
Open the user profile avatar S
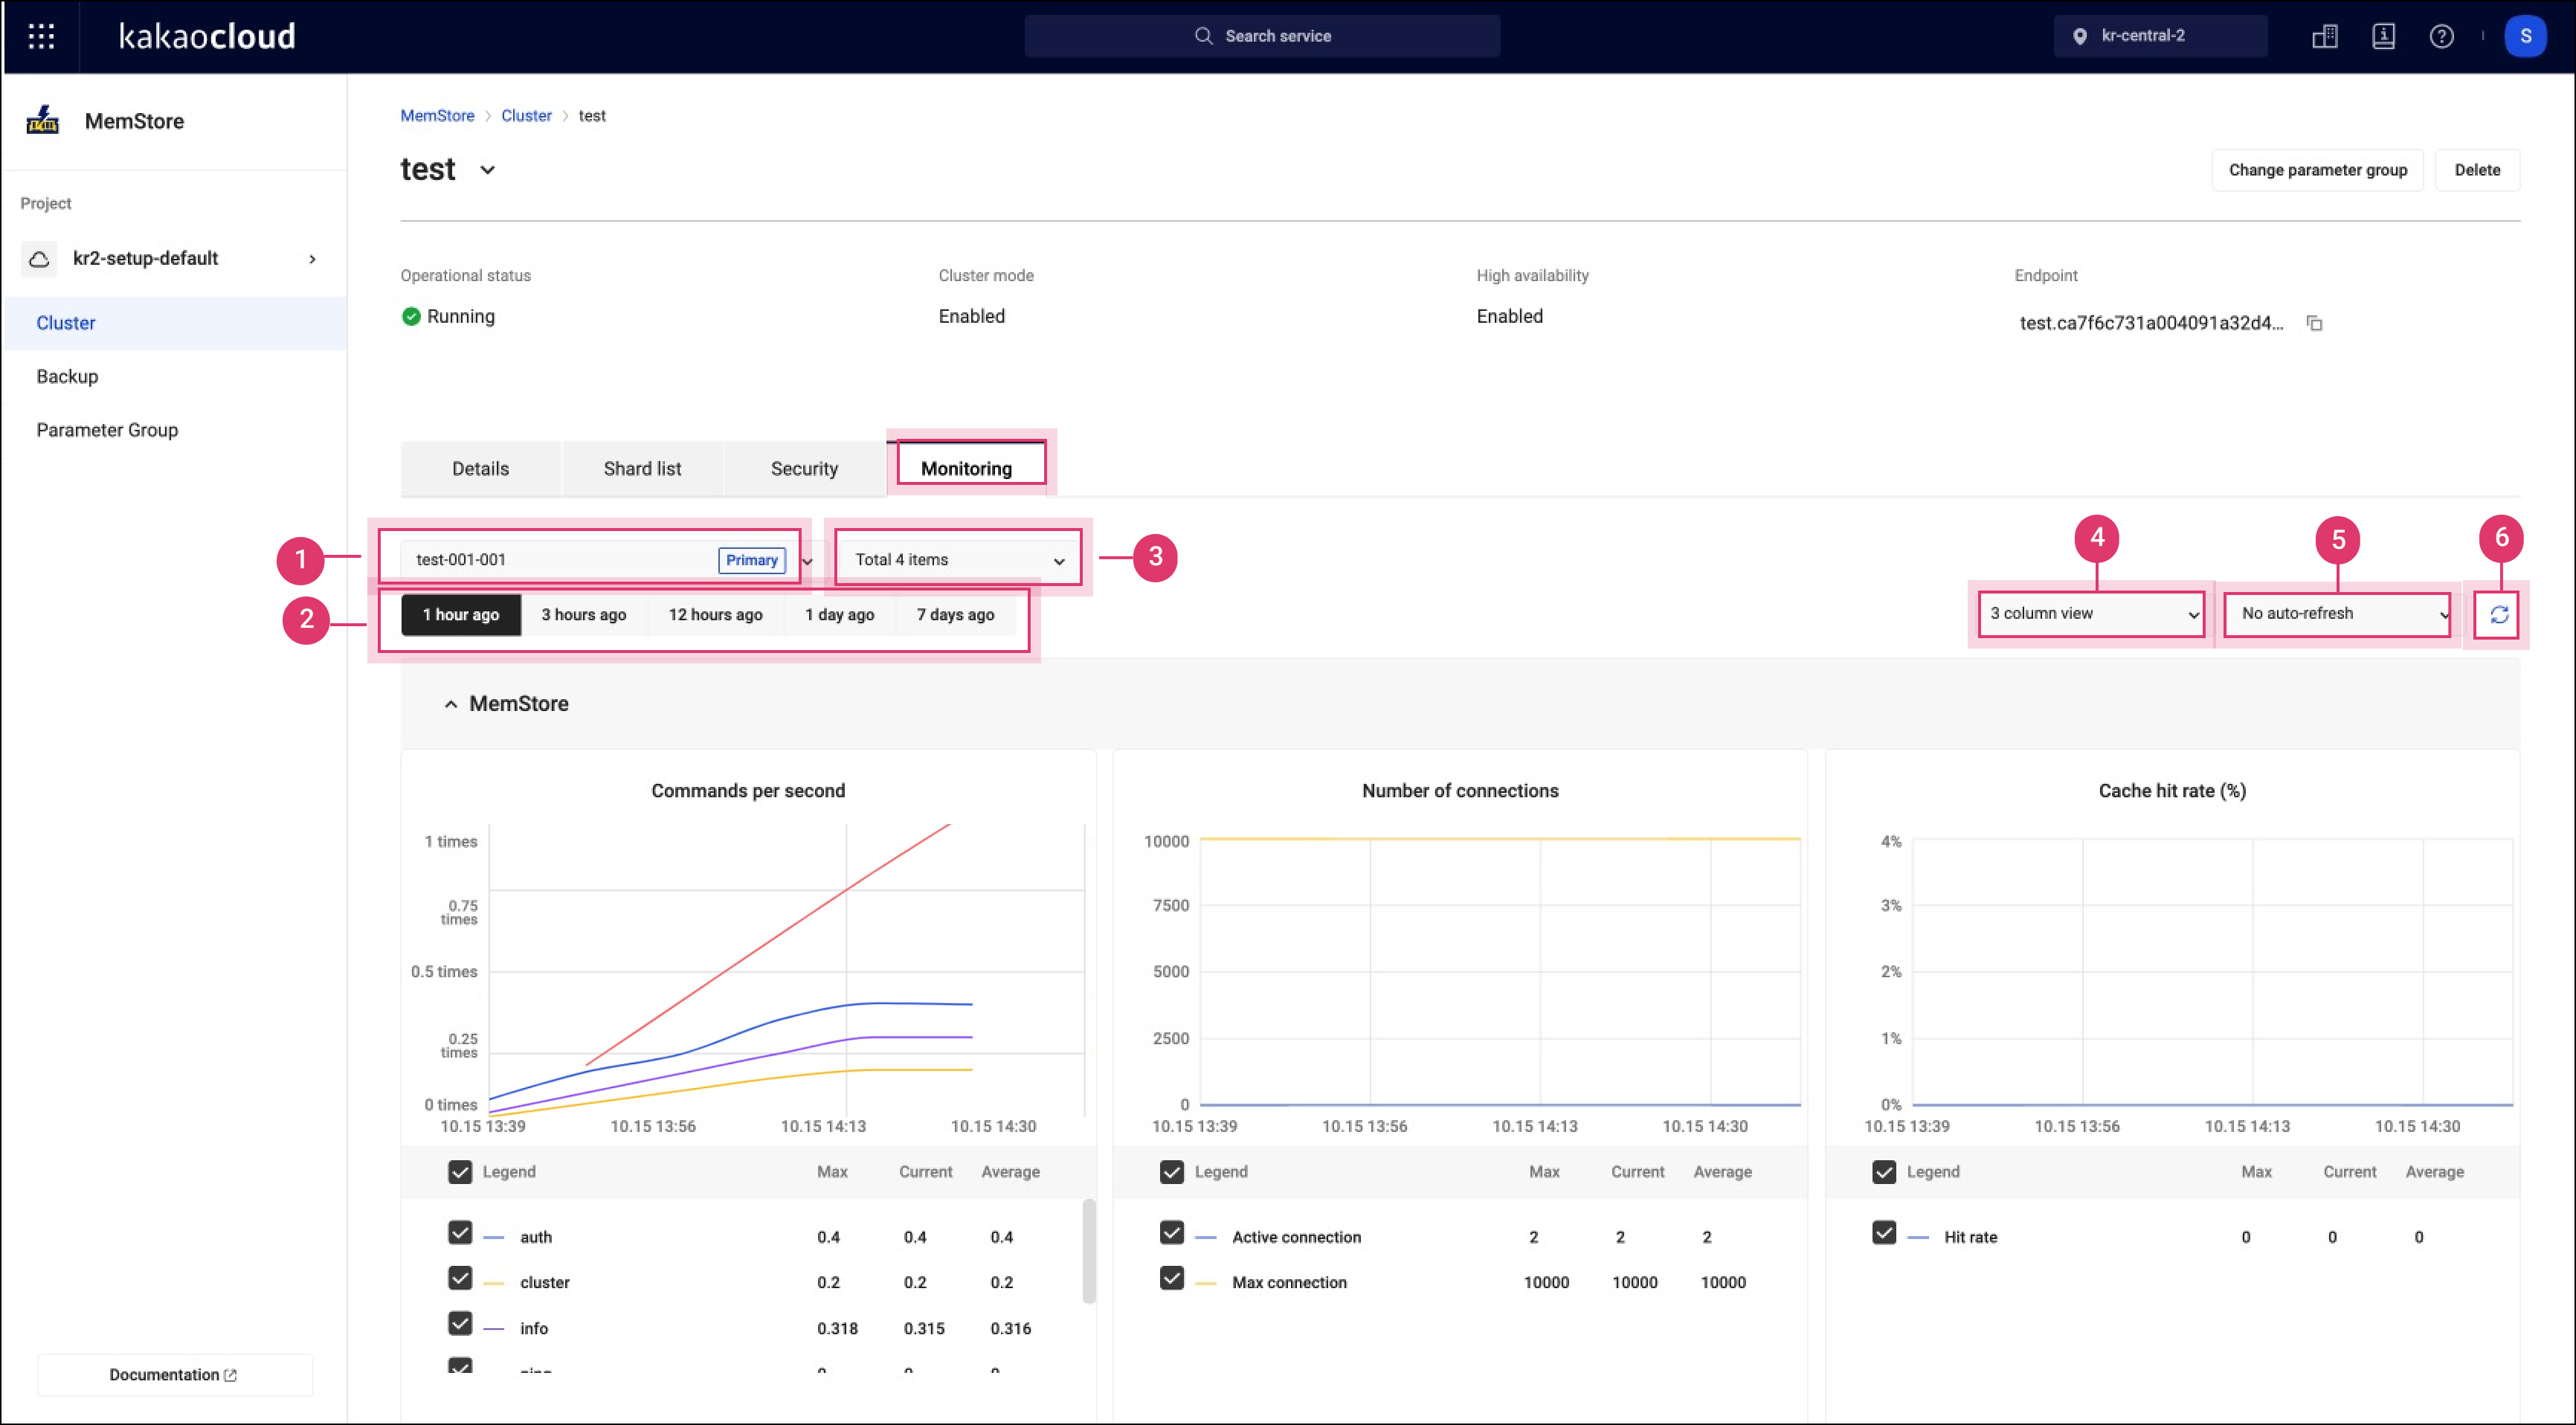pos(2525,36)
